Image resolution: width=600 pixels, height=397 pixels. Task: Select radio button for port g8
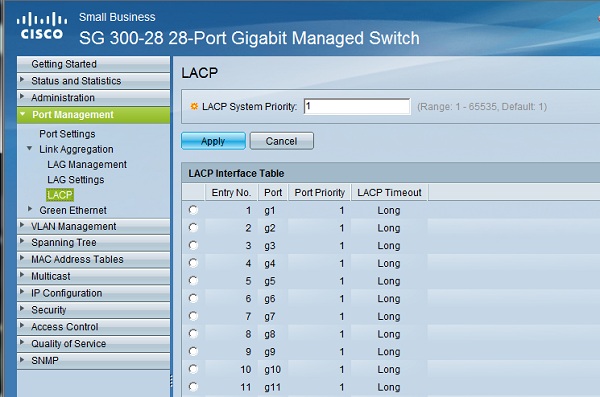point(193,333)
